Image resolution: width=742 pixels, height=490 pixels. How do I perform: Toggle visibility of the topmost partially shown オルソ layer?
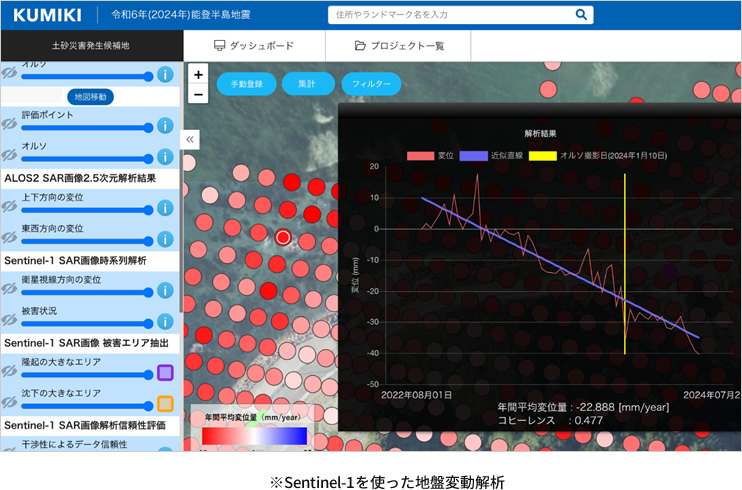pos(9,73)
